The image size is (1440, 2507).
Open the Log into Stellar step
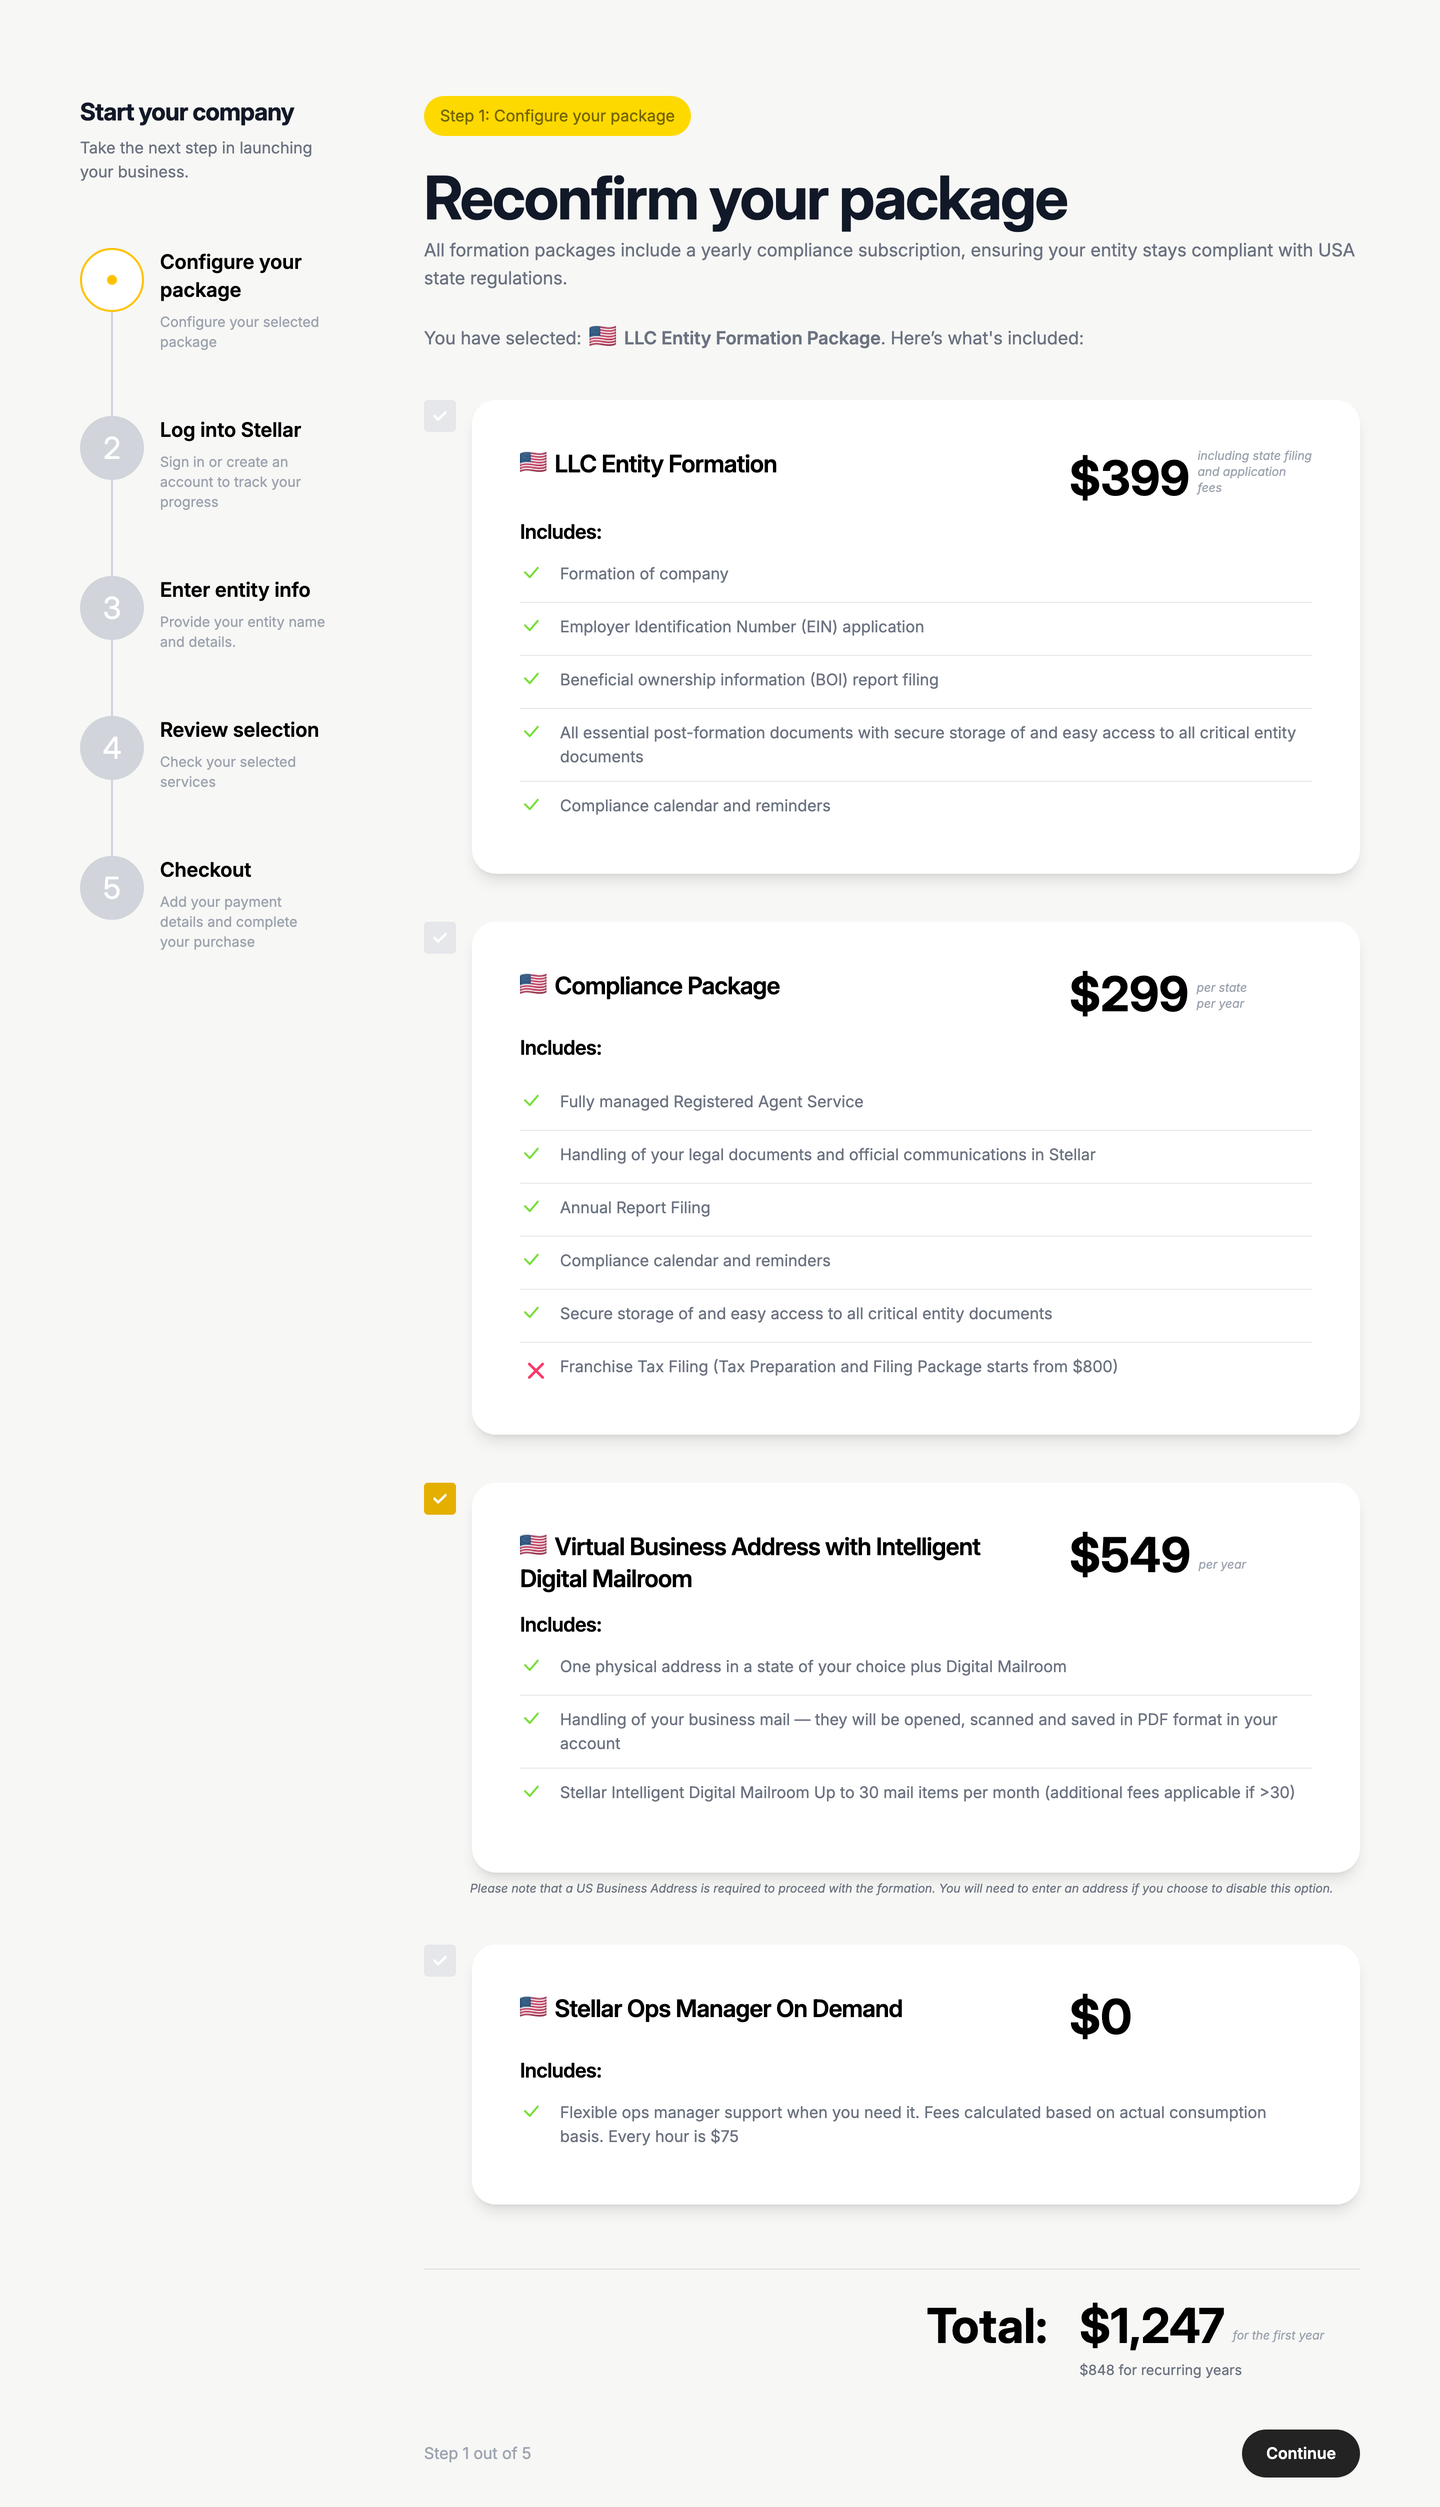[x=230, y=430]
